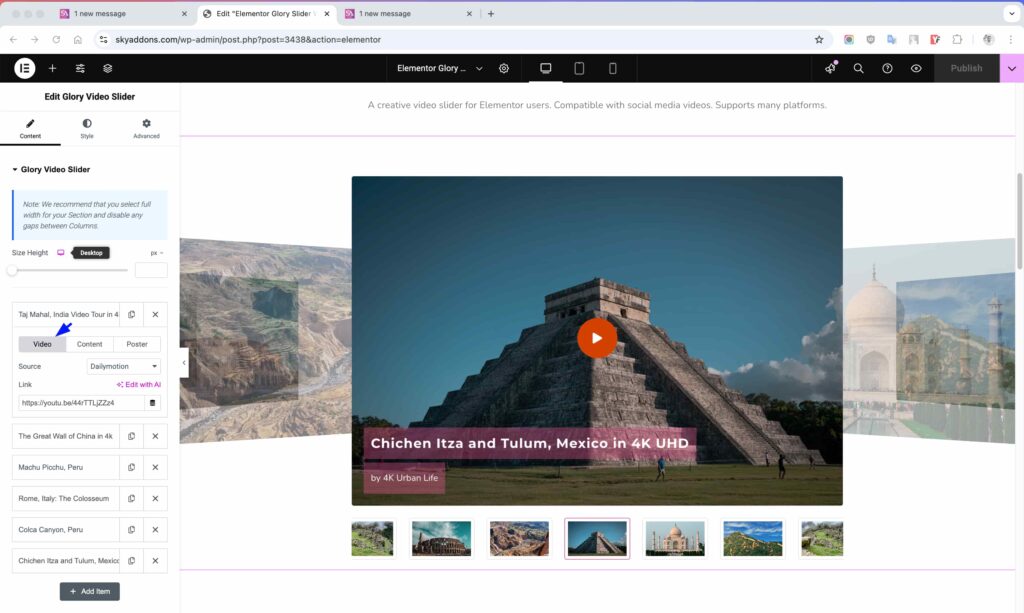Viewport: 1024px width, 613px height.
Task: Select the item's Content tab
Action: point(89,344)
